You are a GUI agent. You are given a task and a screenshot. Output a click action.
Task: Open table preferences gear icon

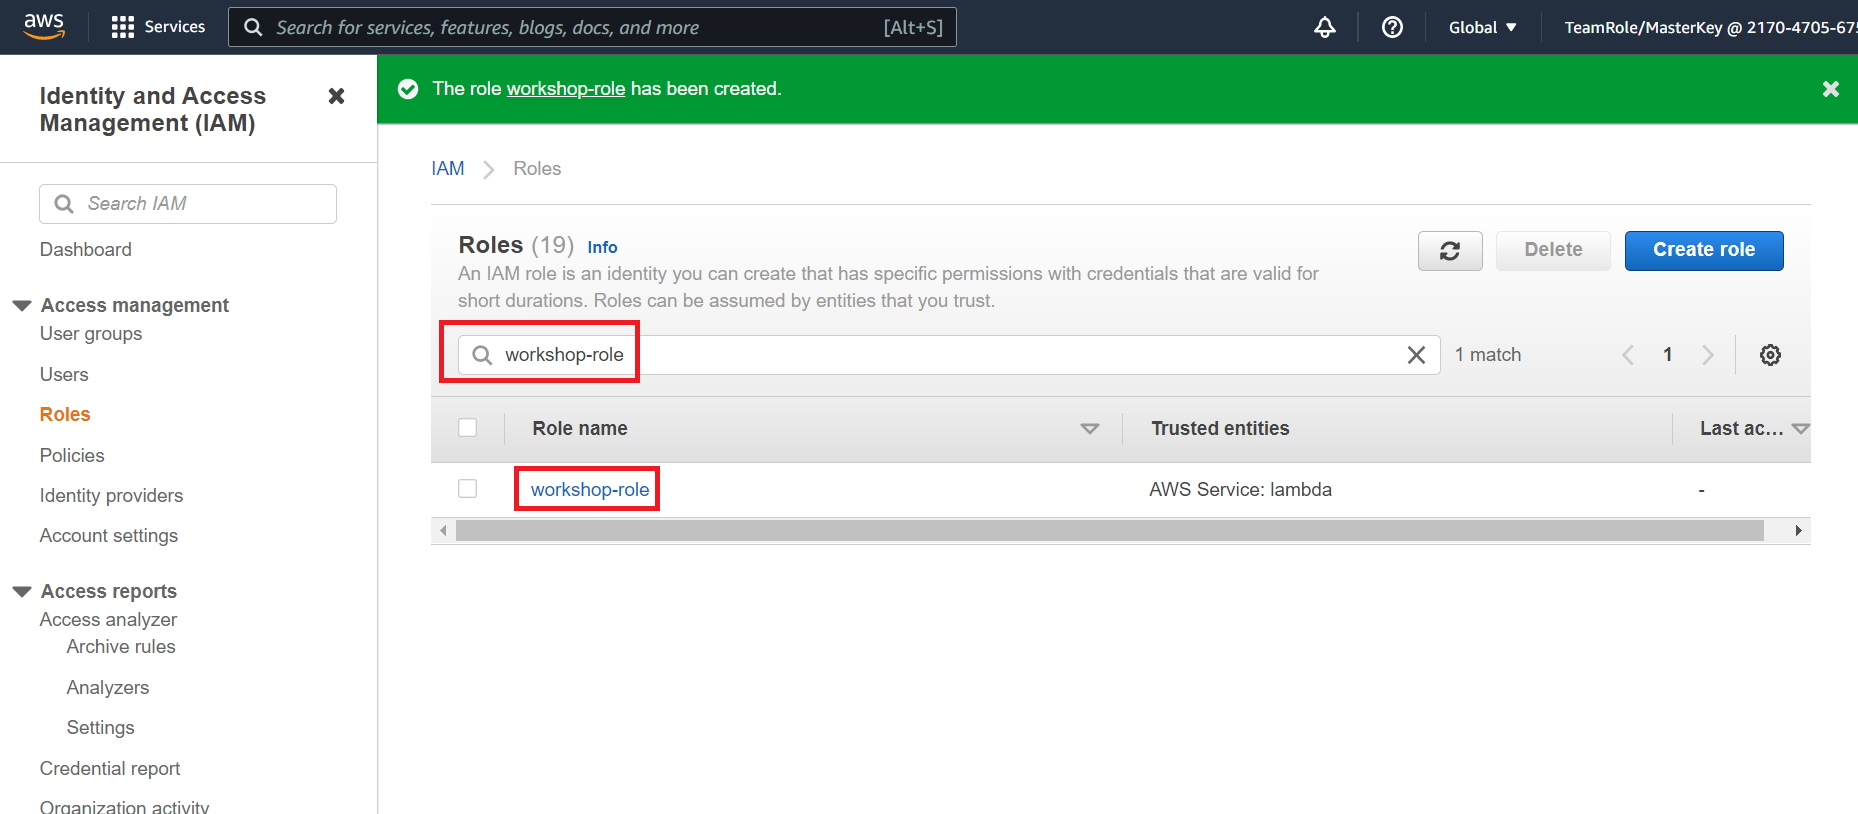pos(1770,355)
